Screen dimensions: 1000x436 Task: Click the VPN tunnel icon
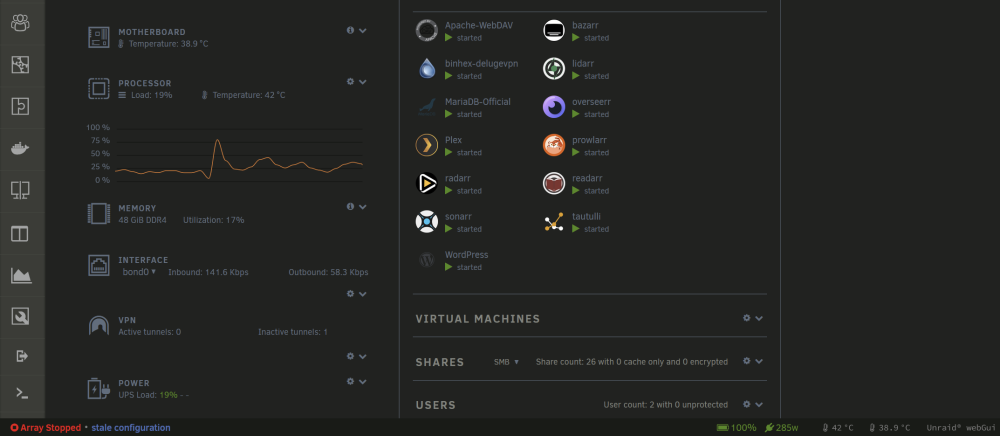pos(99,326)
